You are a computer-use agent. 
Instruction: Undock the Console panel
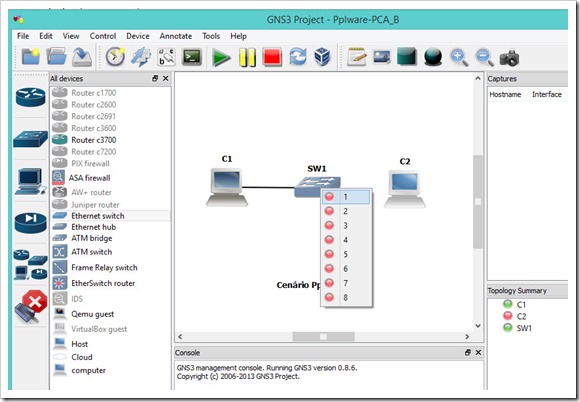click(468, 352)
